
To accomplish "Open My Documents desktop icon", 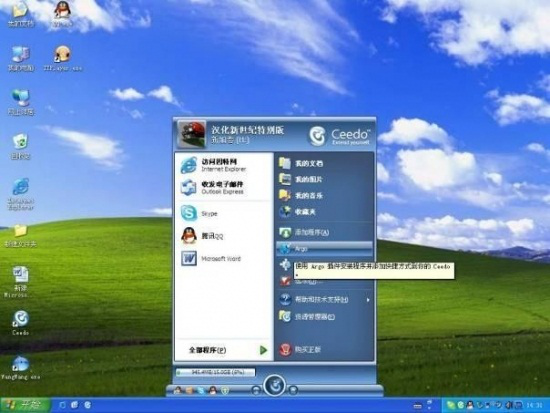I will coord(21,14).
